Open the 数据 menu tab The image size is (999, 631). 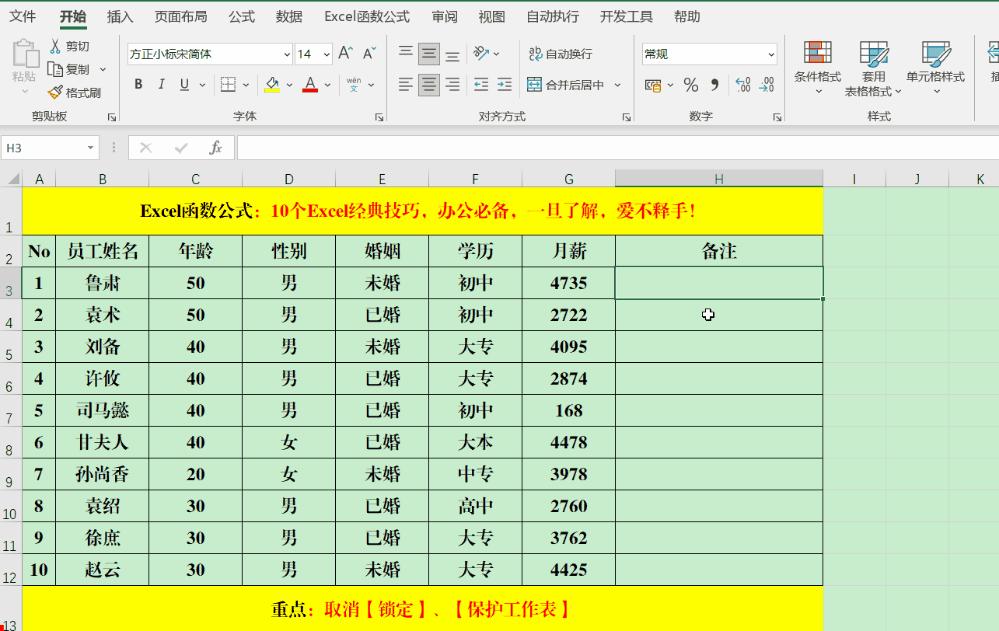pyautogui.click(x=289, y=16)
